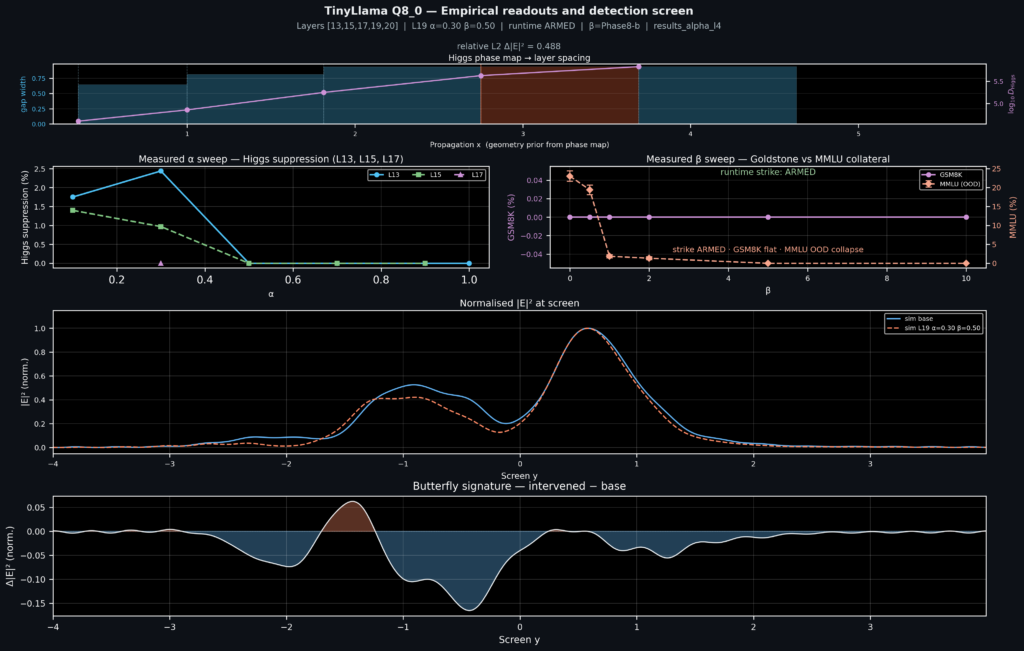Click the deepest trough of the butterfly signature curve
The height and width of the screenshot is (651, 1024).
coord(470,610)
